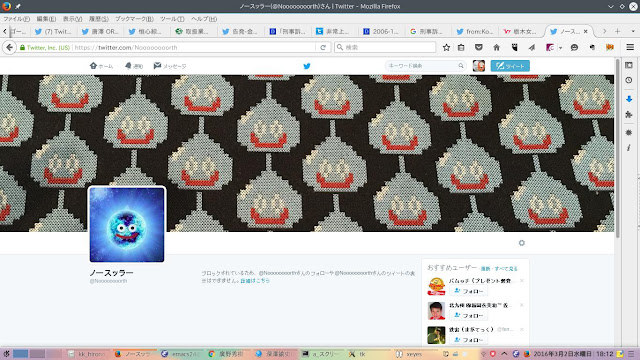
Task: Dismiss second suggested user with X
Action: click(x=522, y=305)
